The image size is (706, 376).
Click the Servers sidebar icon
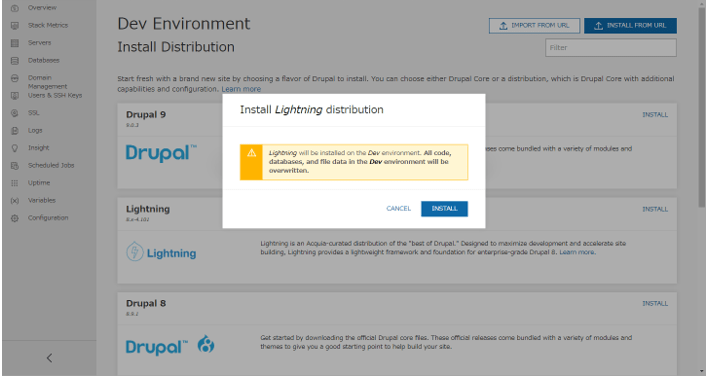(x=15, y=43)
